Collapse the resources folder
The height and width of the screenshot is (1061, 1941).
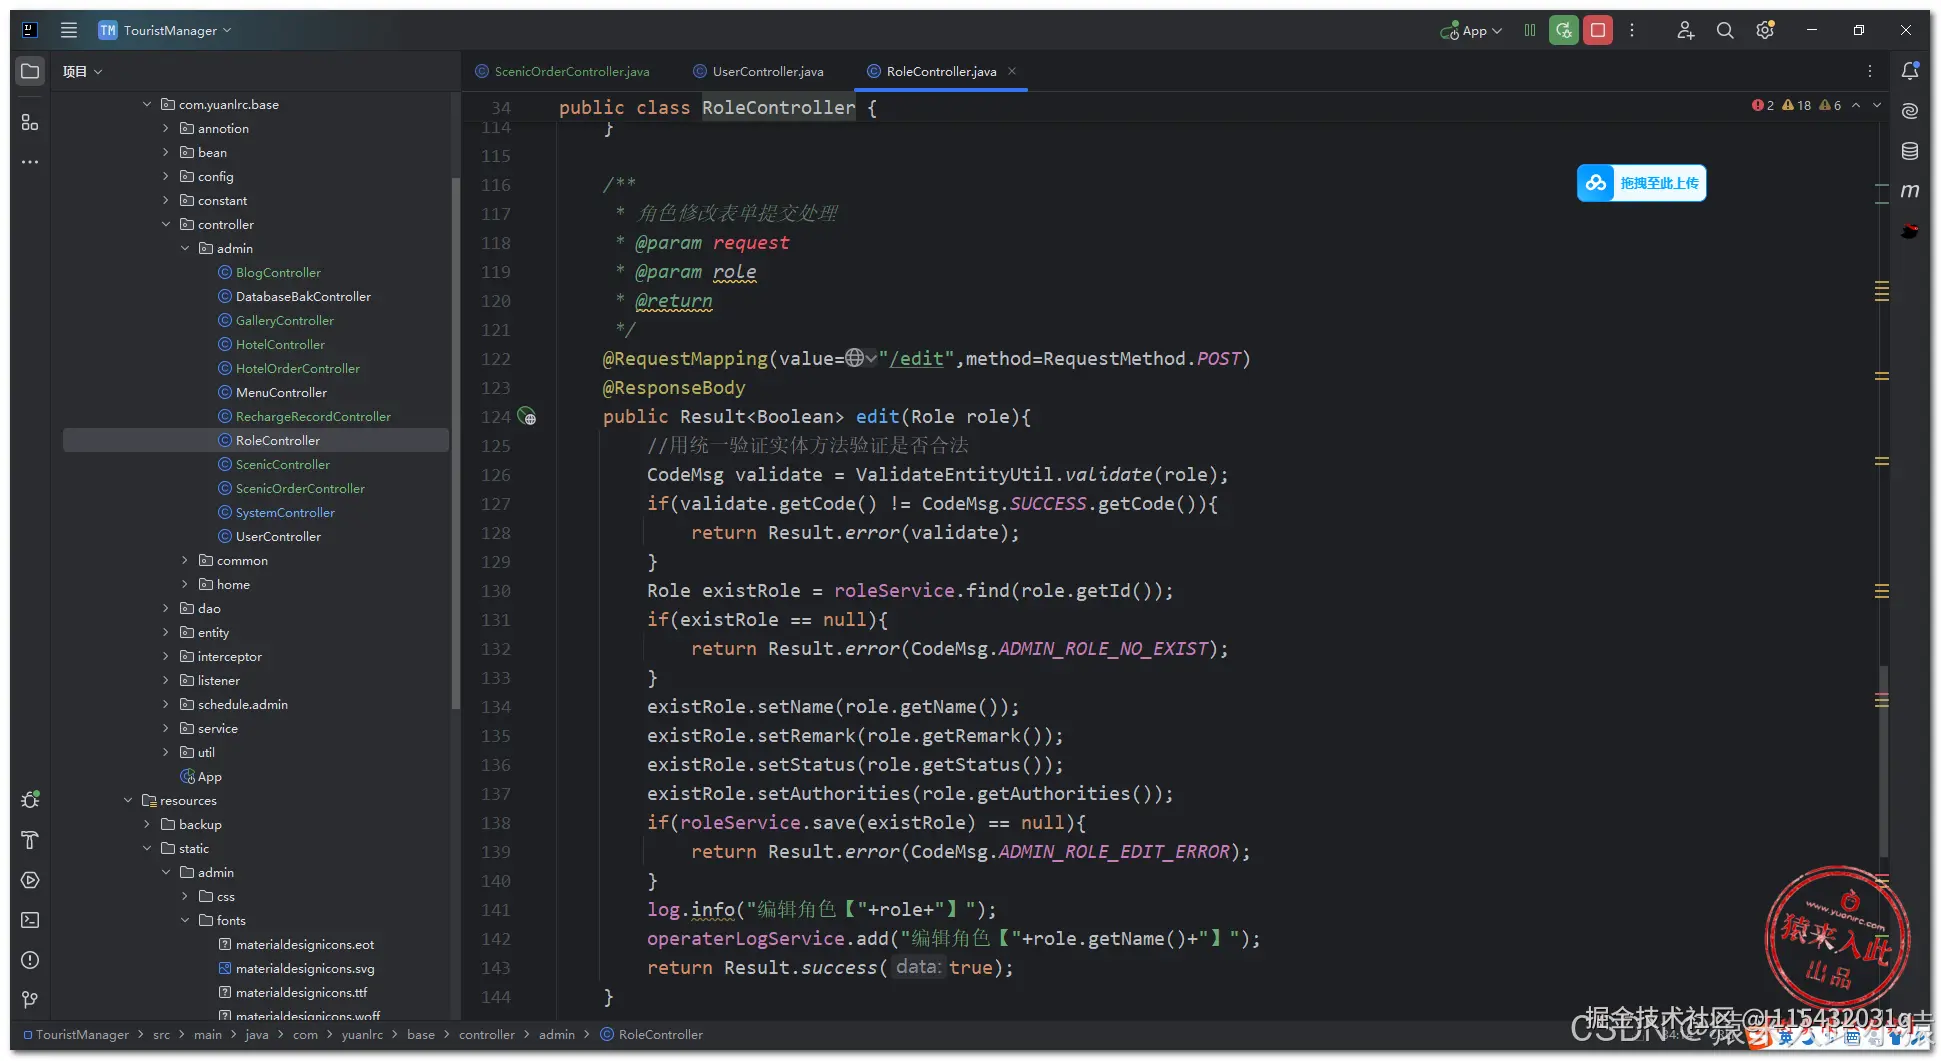[128, 800]
